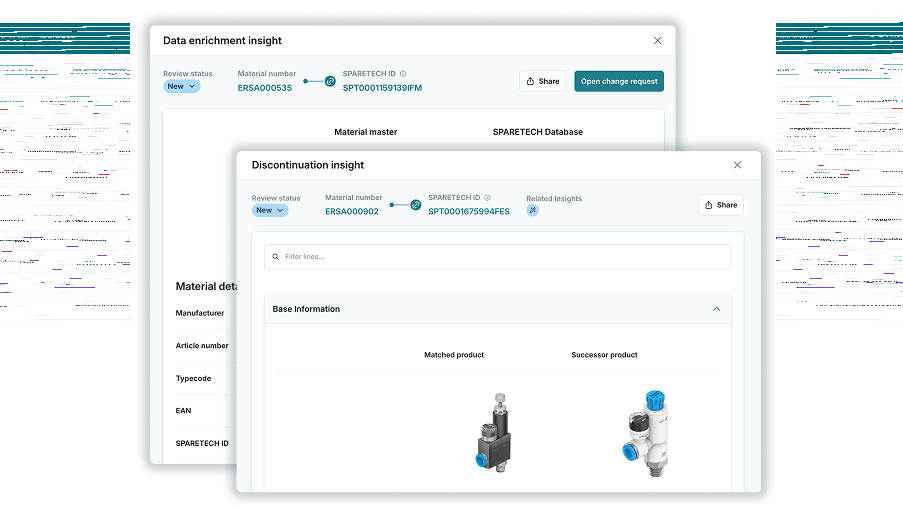This screenshot has width=903, height=508.
Task: Click the Successor product image
Action: tap(646, 433)
